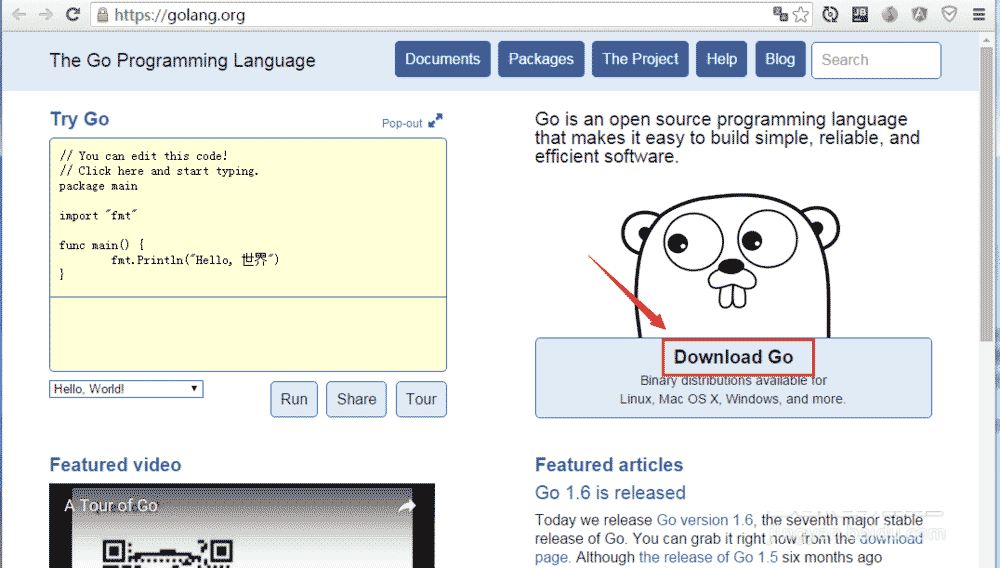Click the Share button
This screenshot has width=1000, height=568.
[x=357, y=399]
